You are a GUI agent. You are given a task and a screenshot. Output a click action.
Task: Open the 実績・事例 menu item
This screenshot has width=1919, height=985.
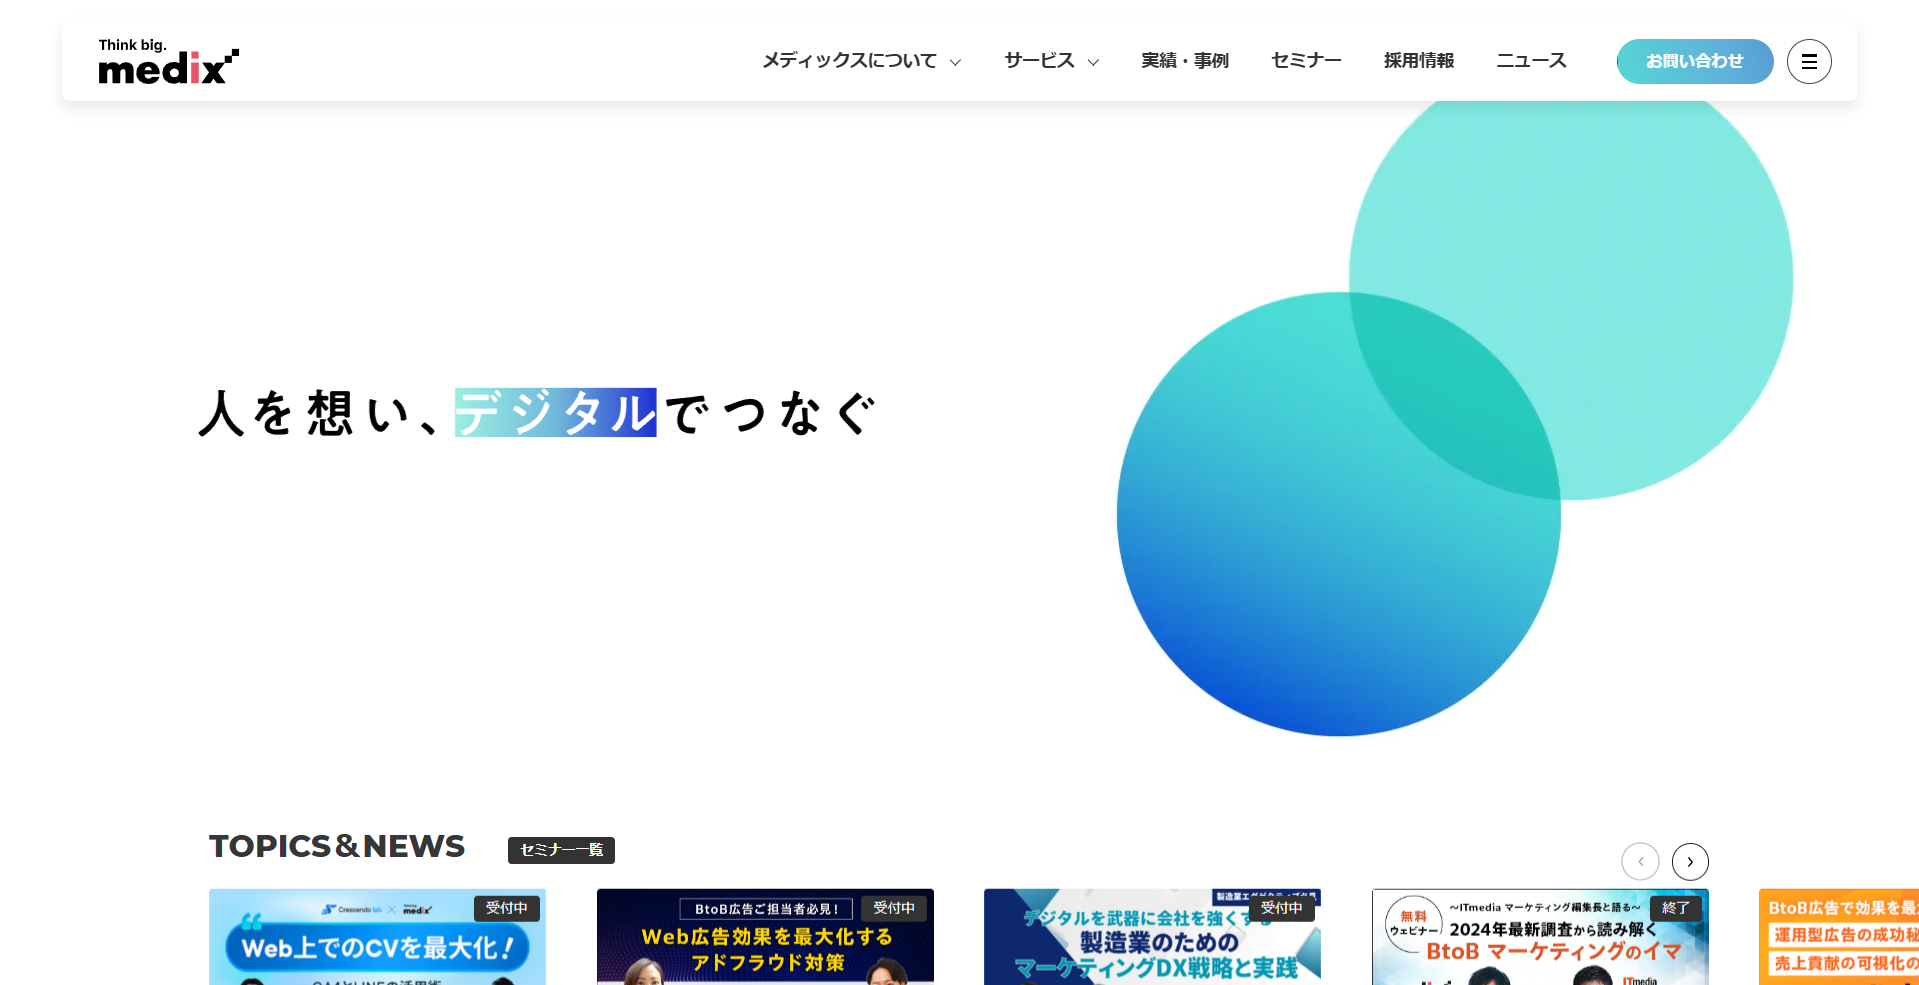pos(1185,61)
